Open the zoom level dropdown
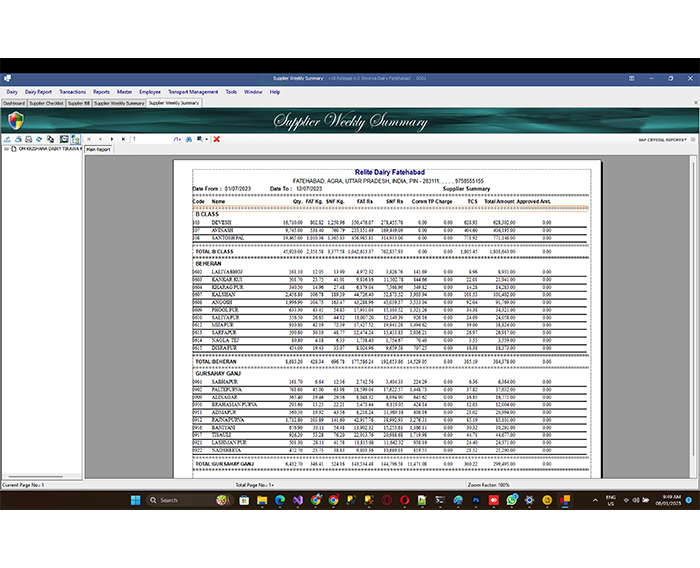 [x=204, y=139]
